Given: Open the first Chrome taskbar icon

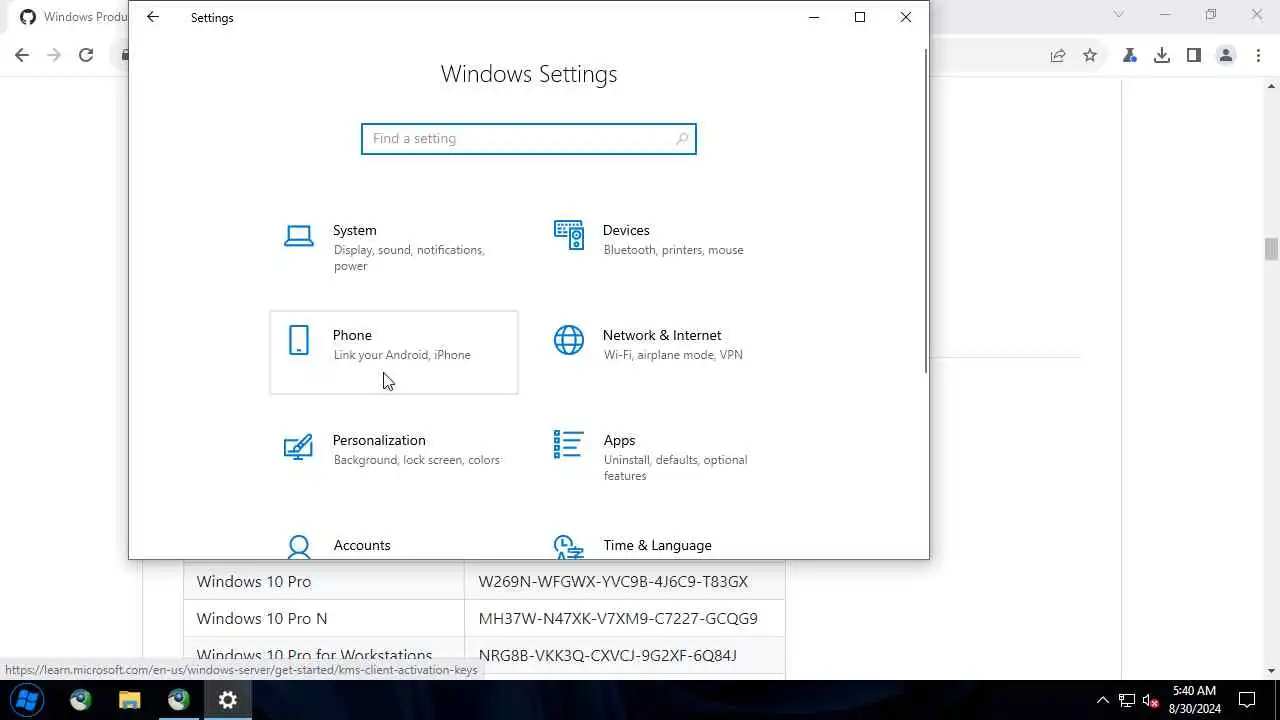Looking at the screenshot, I should point(81,700).
